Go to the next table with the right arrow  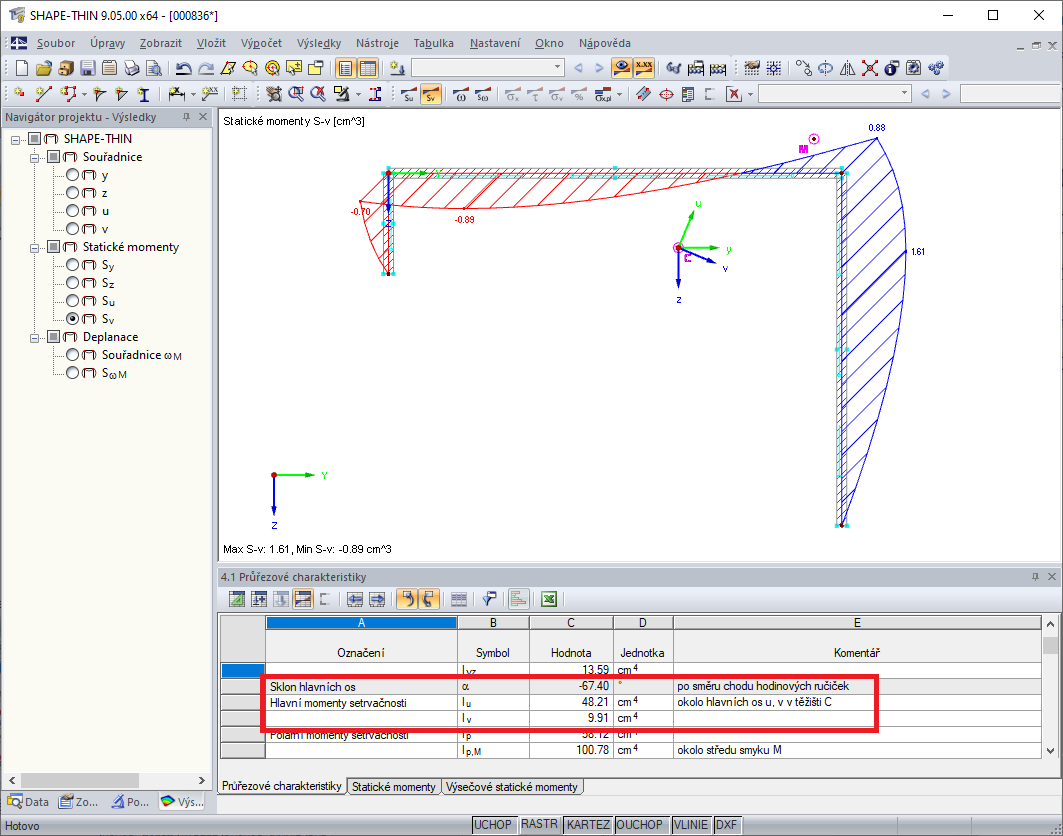click(377, 599)
